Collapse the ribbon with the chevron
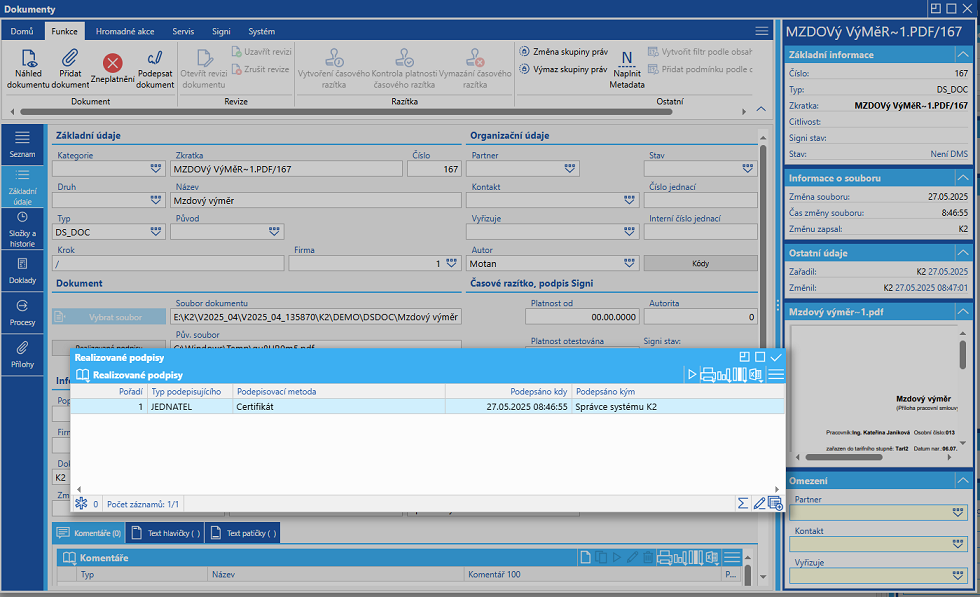The image size is (980, 597). click(761, 109)
